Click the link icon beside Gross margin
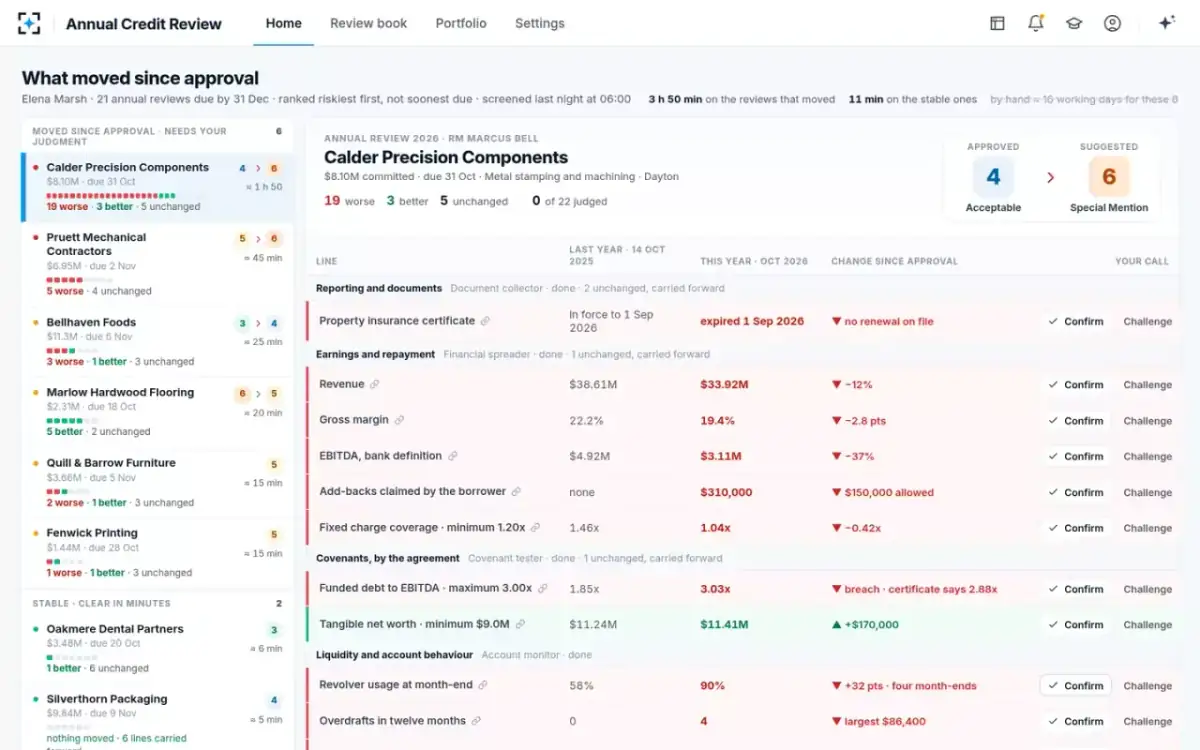Viewport: 1200px width, 750px height. [x=399, y=420]
